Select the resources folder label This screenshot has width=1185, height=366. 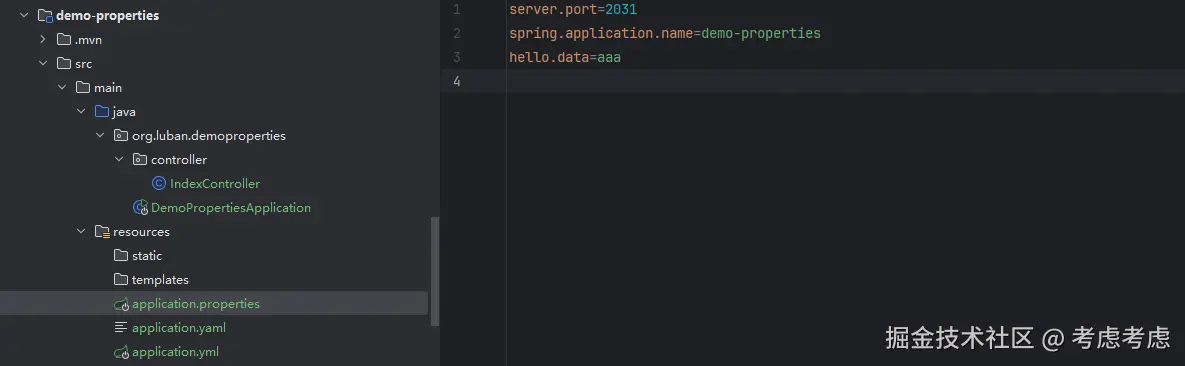141,231
